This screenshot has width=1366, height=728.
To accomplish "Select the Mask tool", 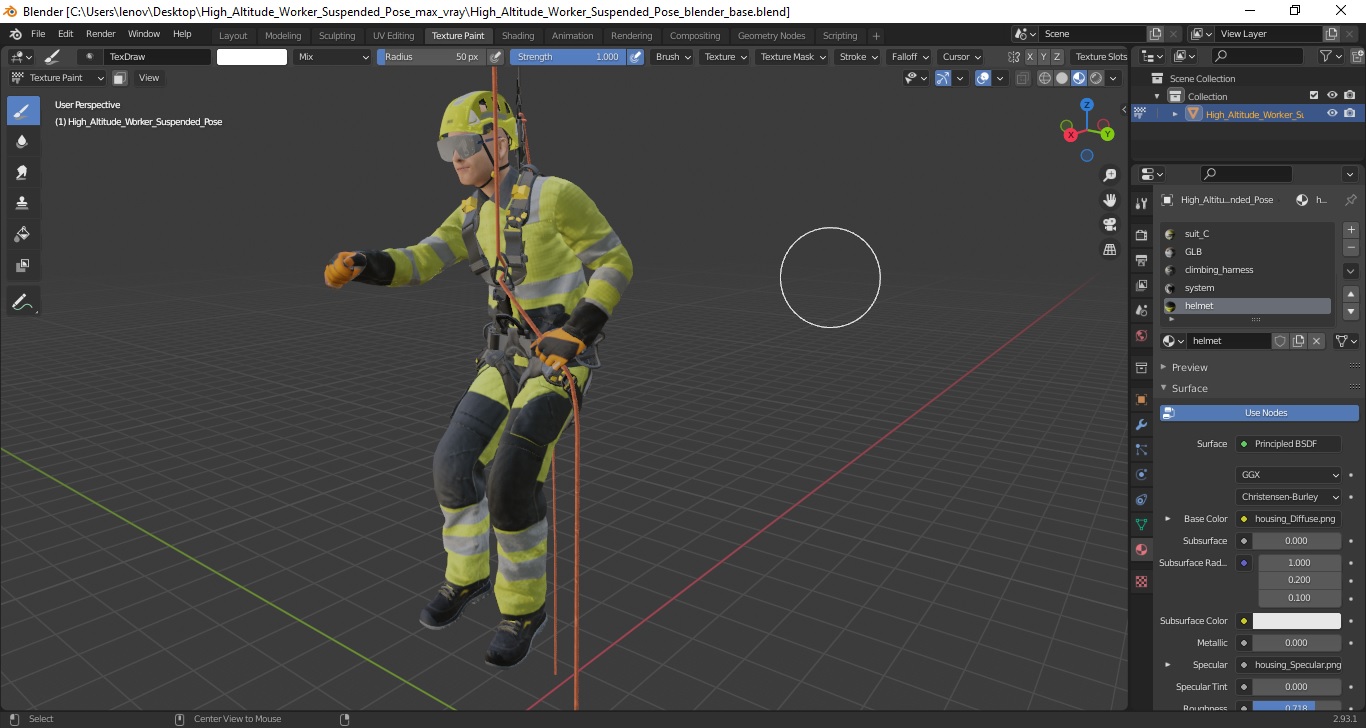I will 23,265.
